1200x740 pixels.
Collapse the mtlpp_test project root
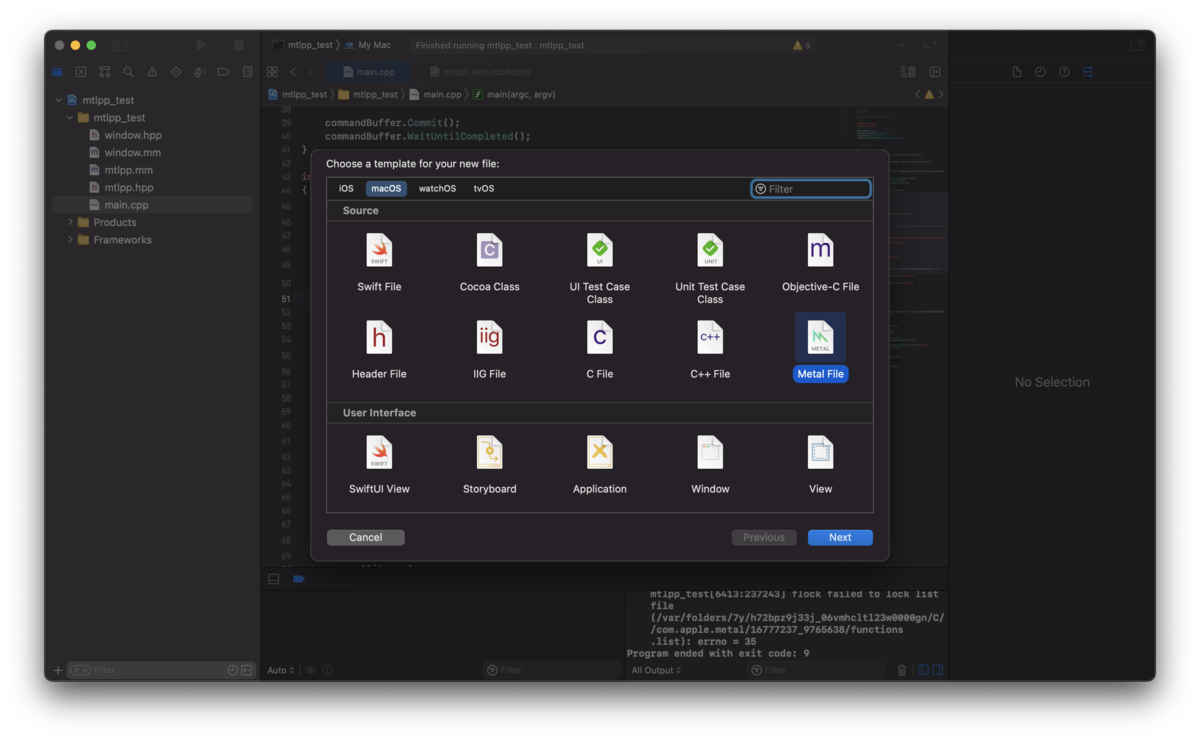(x=59, y=100)
